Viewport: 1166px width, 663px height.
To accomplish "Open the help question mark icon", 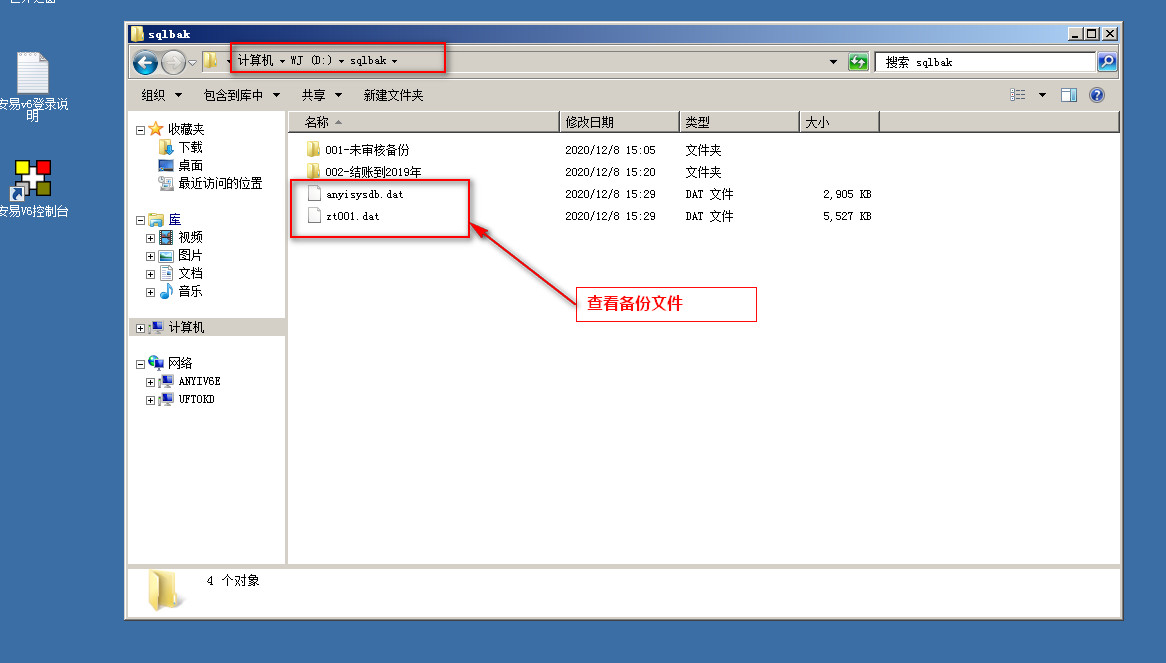I will point(1096,95).
